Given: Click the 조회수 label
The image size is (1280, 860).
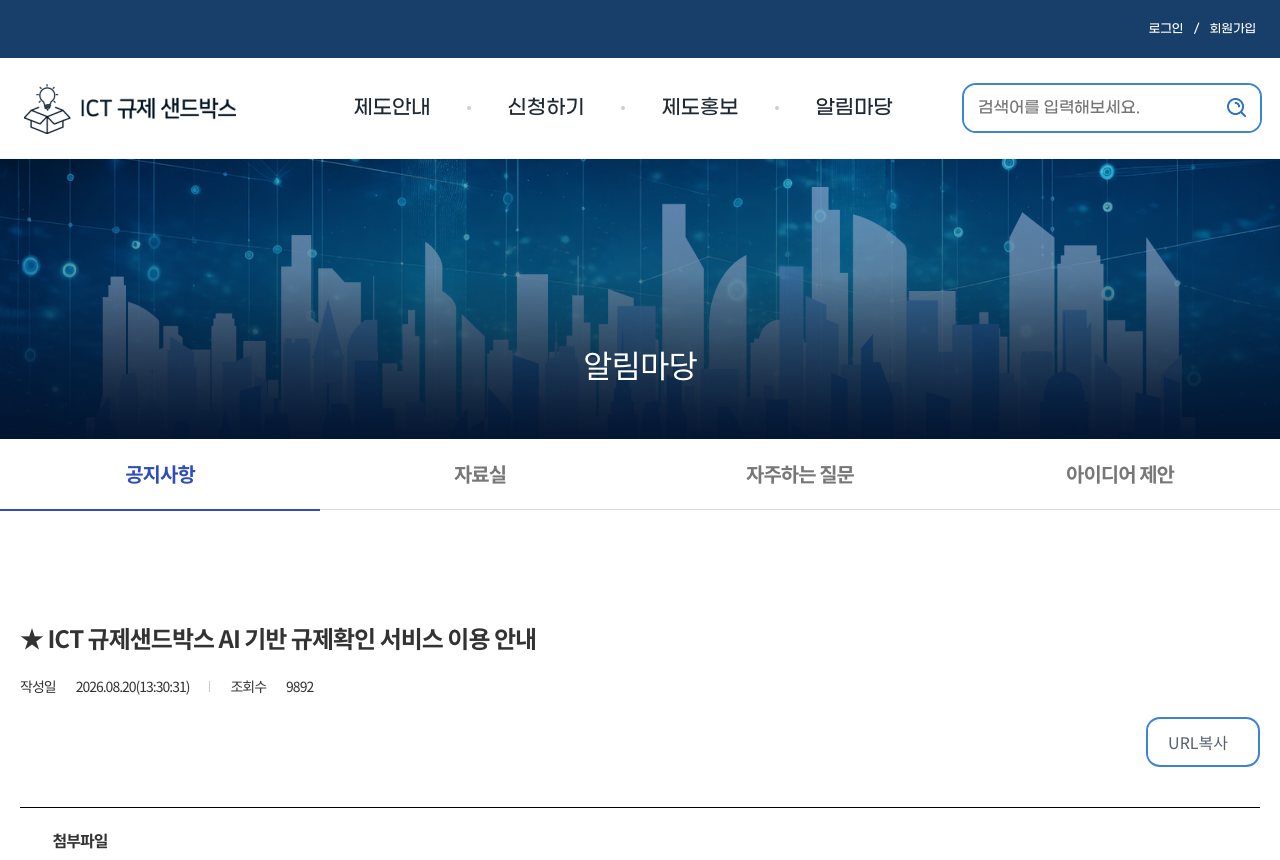Looking at the screenshot, I should point(249,686).
